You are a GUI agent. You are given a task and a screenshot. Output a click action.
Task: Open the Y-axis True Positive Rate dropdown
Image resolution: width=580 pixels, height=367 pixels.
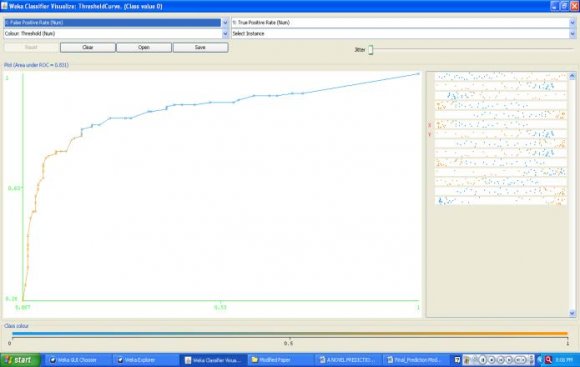pyautogui.click(x=403, y=23)
